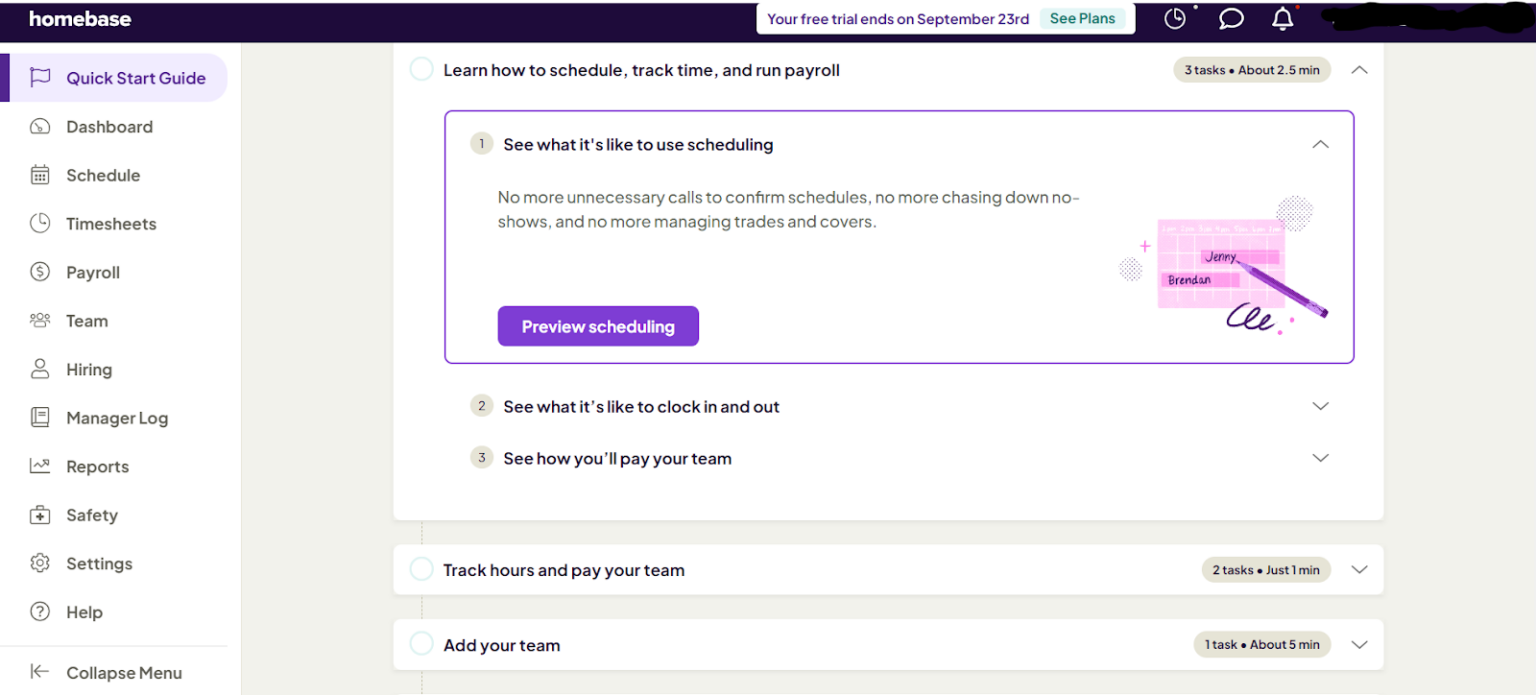This screenshot has width=1536, height=695.
Task: Mark 'Learn how to schedule' task complete
Action: click(421, 69)
